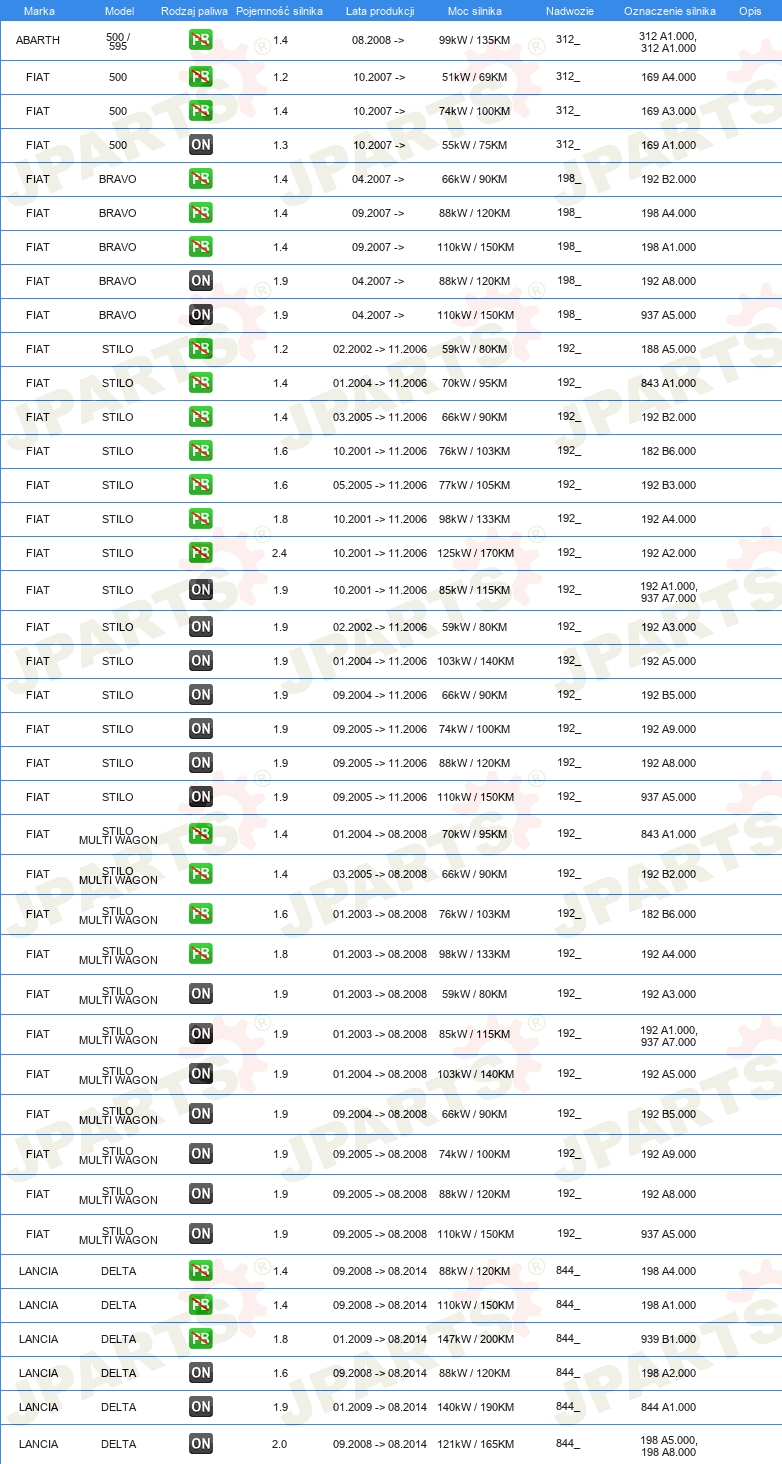Screen dimensions: 782x1464
Task: Click the ON diesel icon for Fiat 500 1.3
Action: (x=200, y=145)
